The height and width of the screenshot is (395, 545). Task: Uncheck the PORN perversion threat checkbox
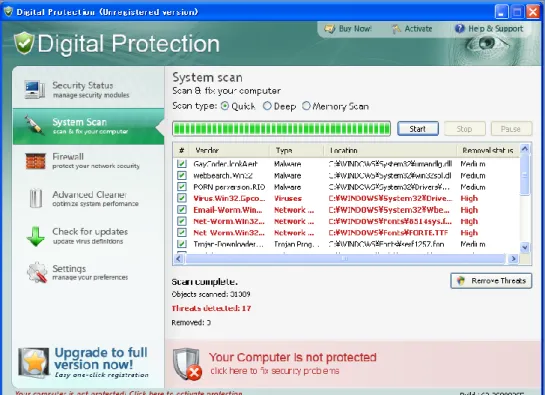point(181,187)
